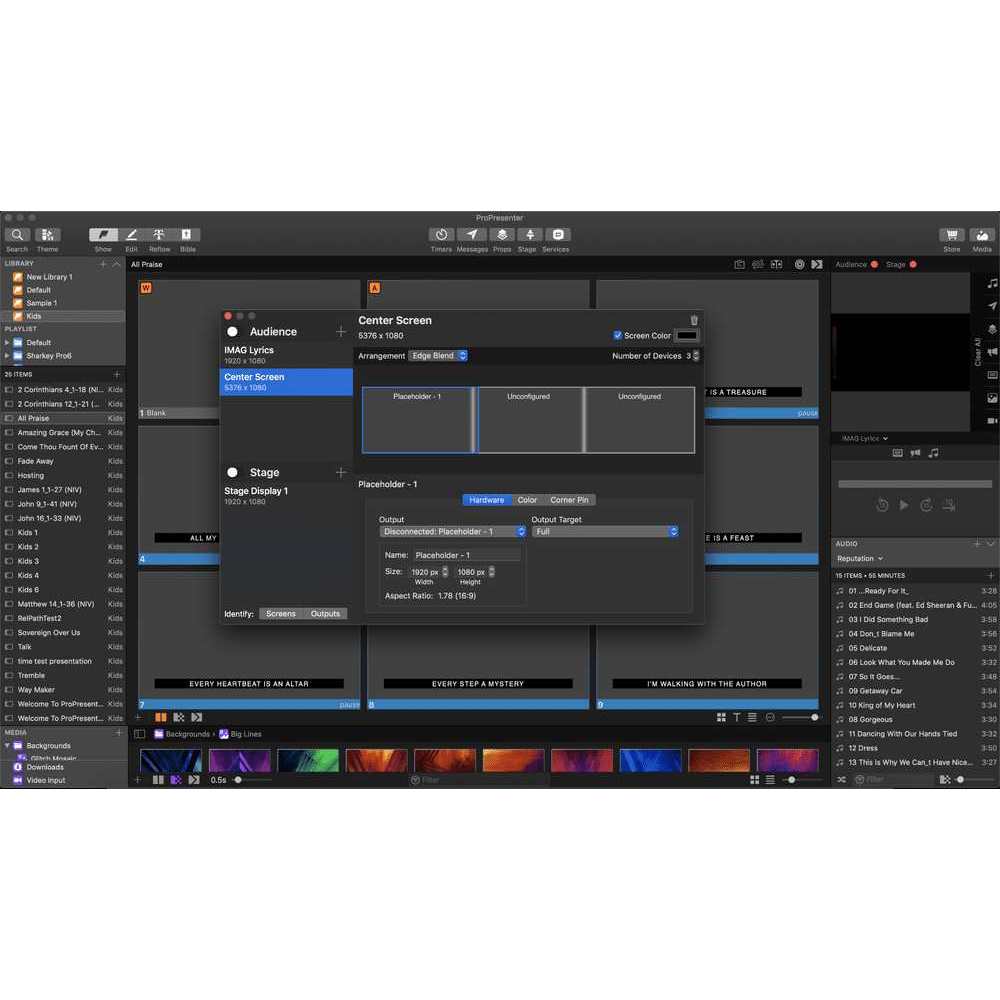Check the All Praise item checkbox
Image resolution: width=1000 pixels, height=1000 pixels.
pyautogui.click(x=9, y=418)
